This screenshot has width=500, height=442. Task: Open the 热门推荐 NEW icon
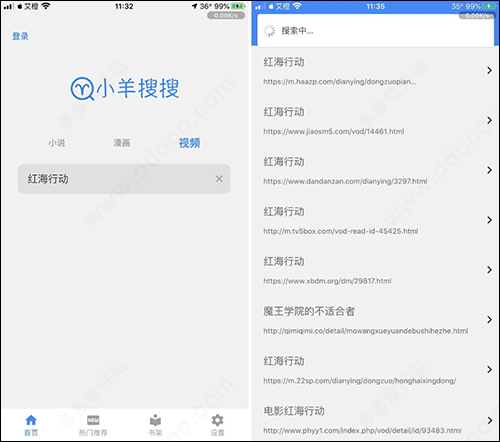93,420
